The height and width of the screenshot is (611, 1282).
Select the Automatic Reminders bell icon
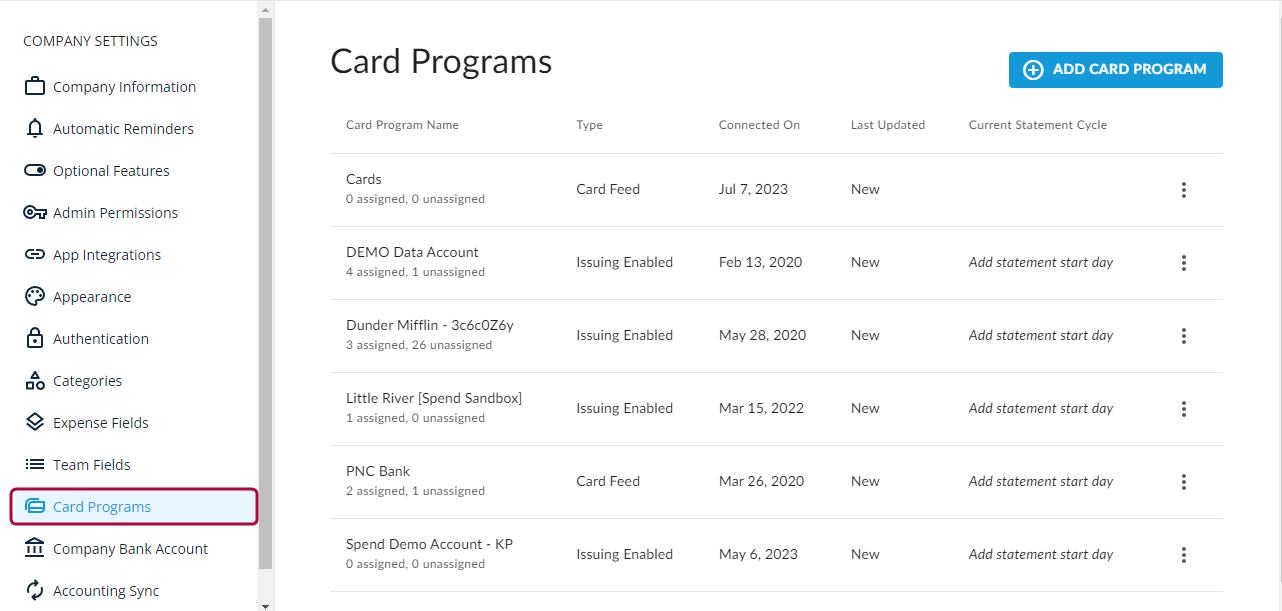(34, 128)
